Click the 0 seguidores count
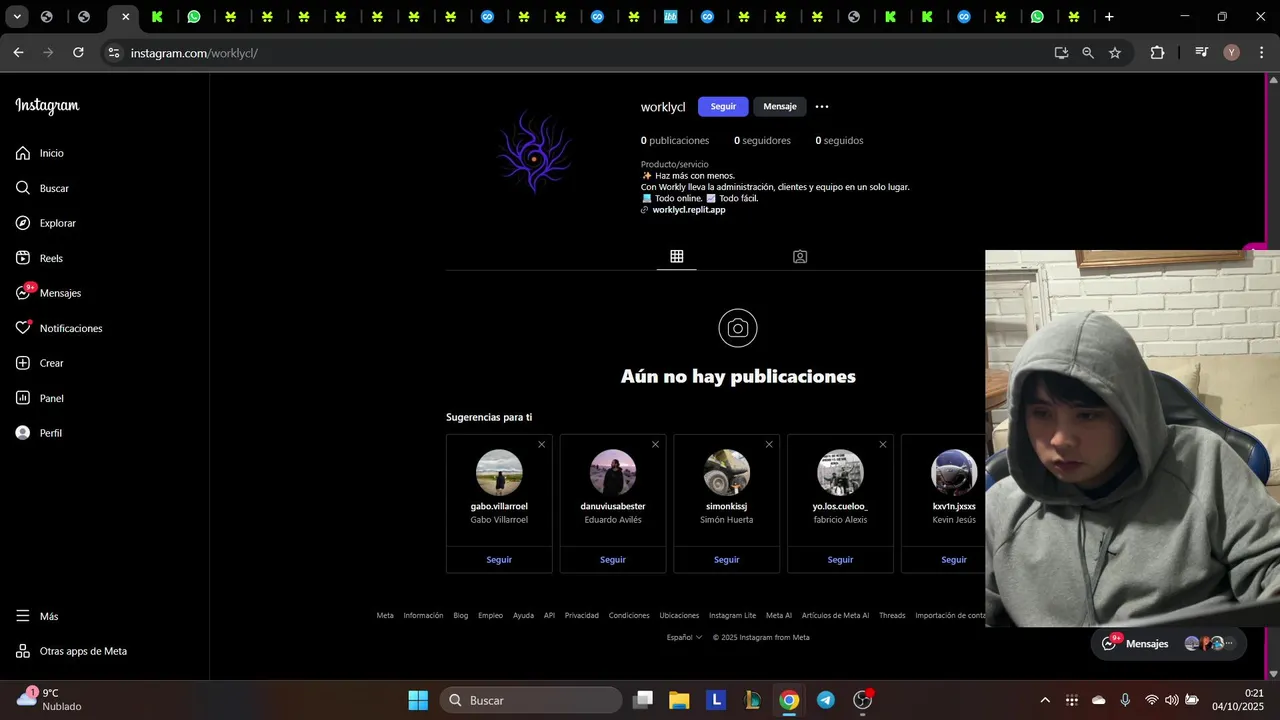Viewport: 1280px width, 720px height. pyautogui.click(x=762, y=141)
